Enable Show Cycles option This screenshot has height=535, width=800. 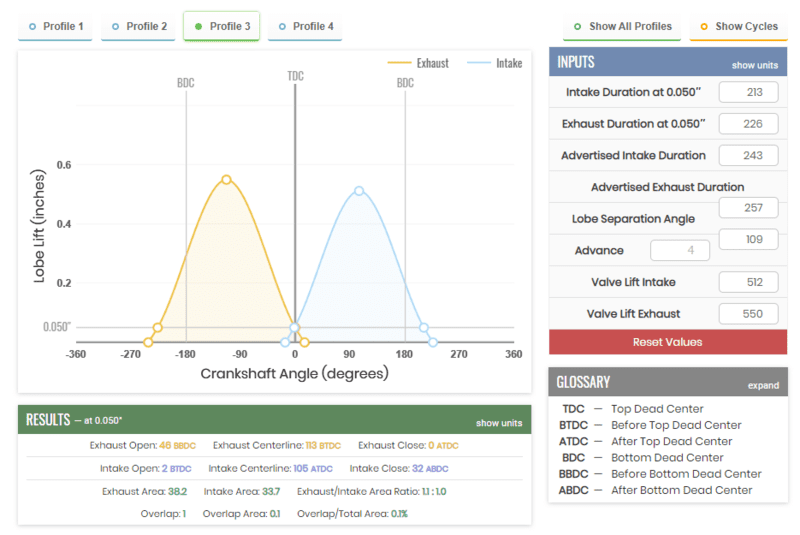click(738, 26)
